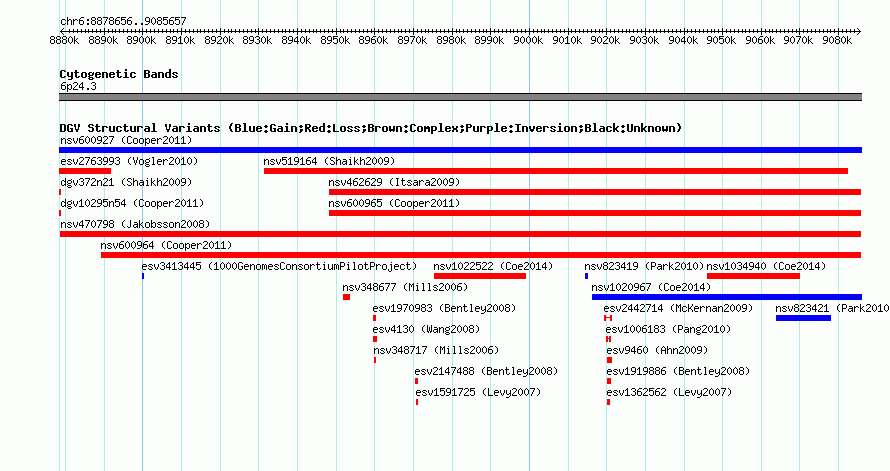Open the esv1591725 (Levy2007) label
The width and height of the screenshot is (890, 471).
coord(478,392)
